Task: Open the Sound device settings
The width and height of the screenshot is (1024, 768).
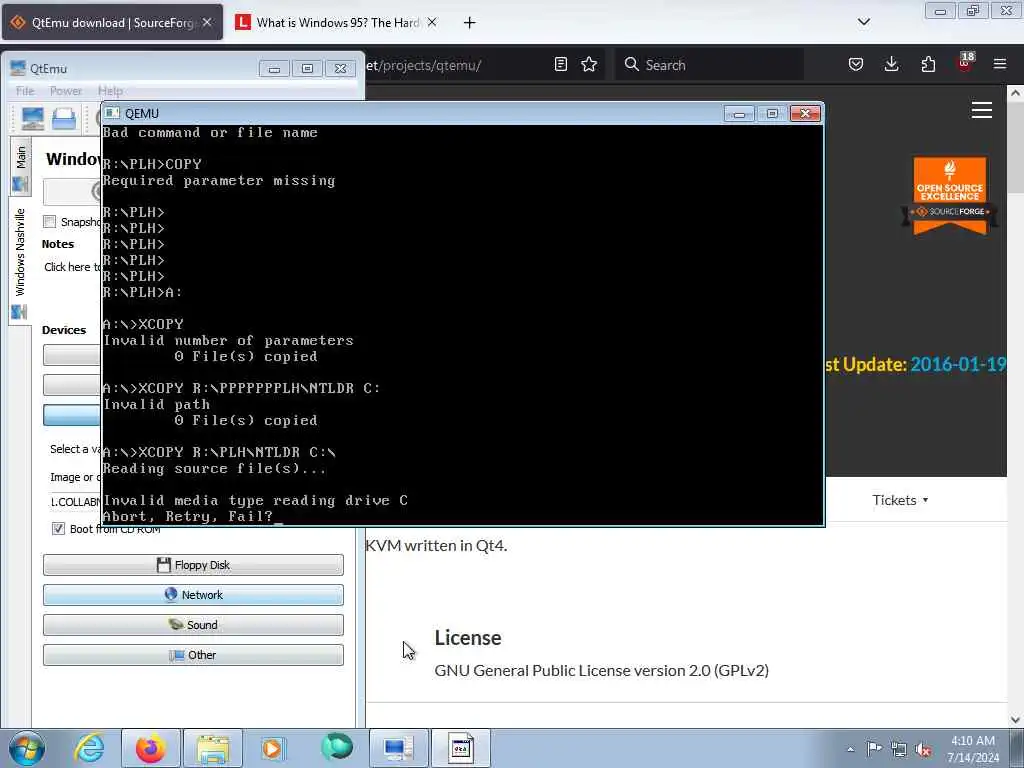Action: pos(193,625)
